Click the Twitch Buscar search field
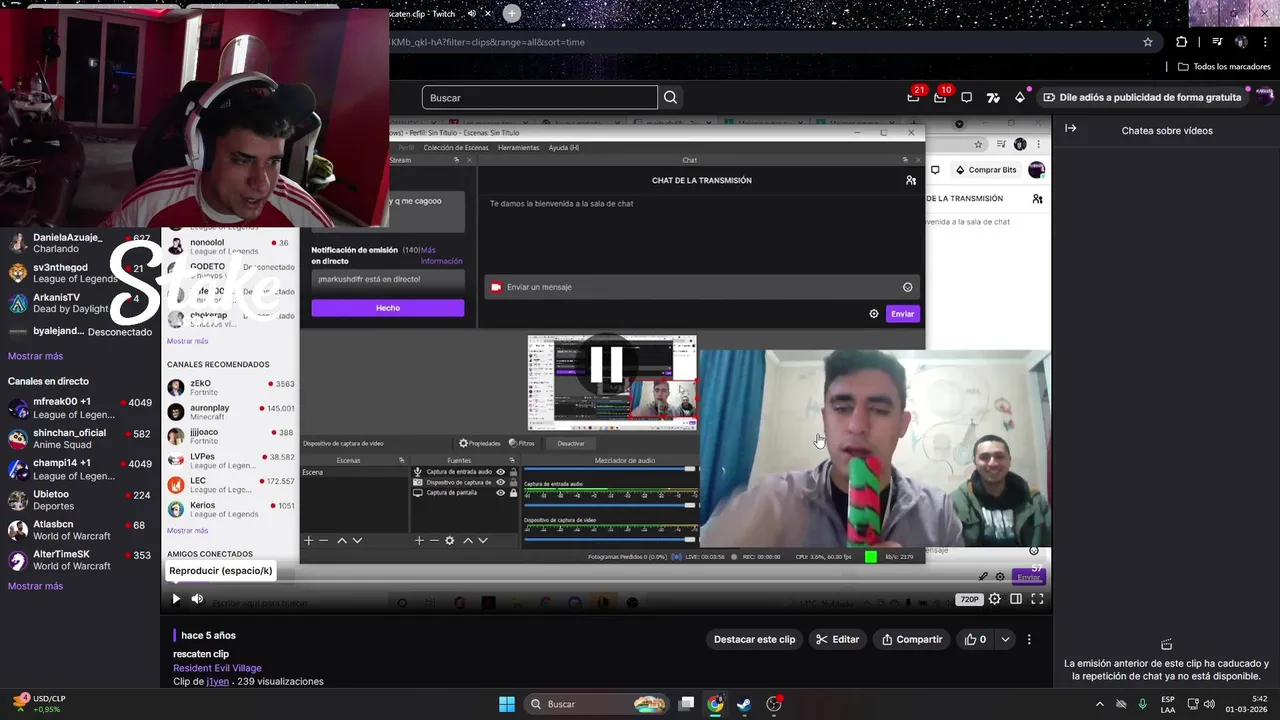This screenshot has width=1280, height=720. [x=540, y=97]
